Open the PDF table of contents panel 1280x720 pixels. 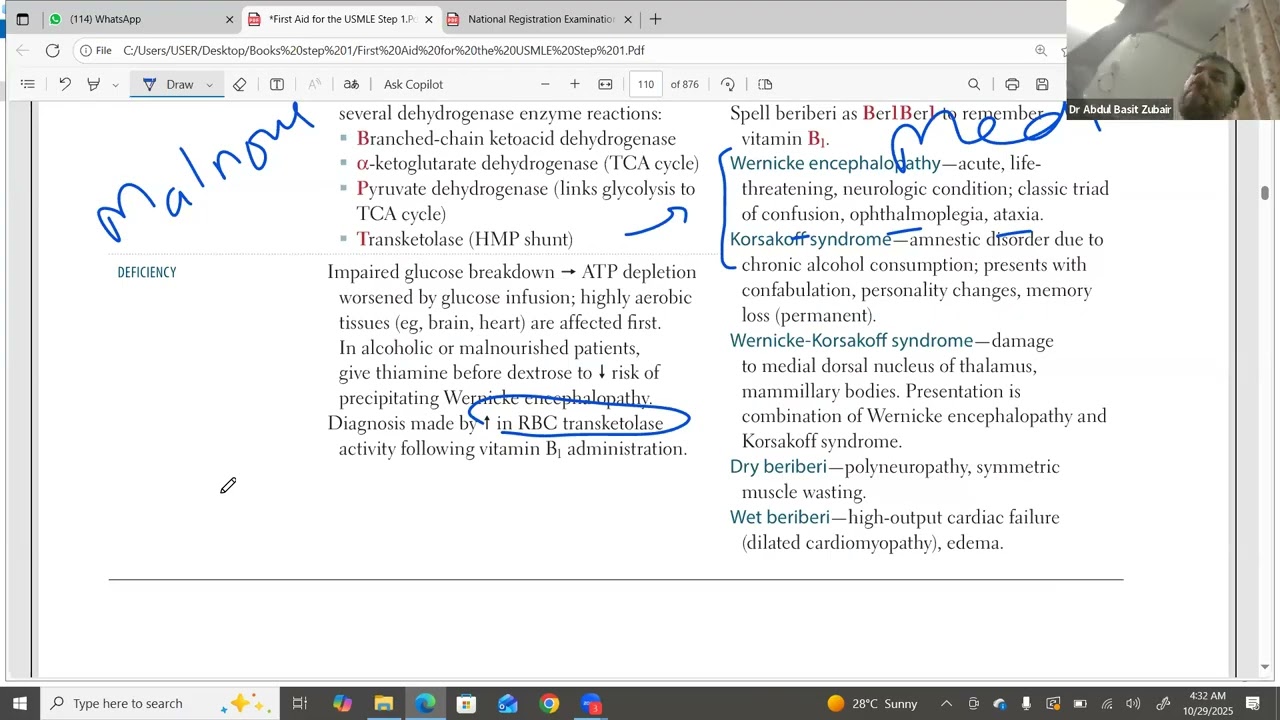pos(28,84)
